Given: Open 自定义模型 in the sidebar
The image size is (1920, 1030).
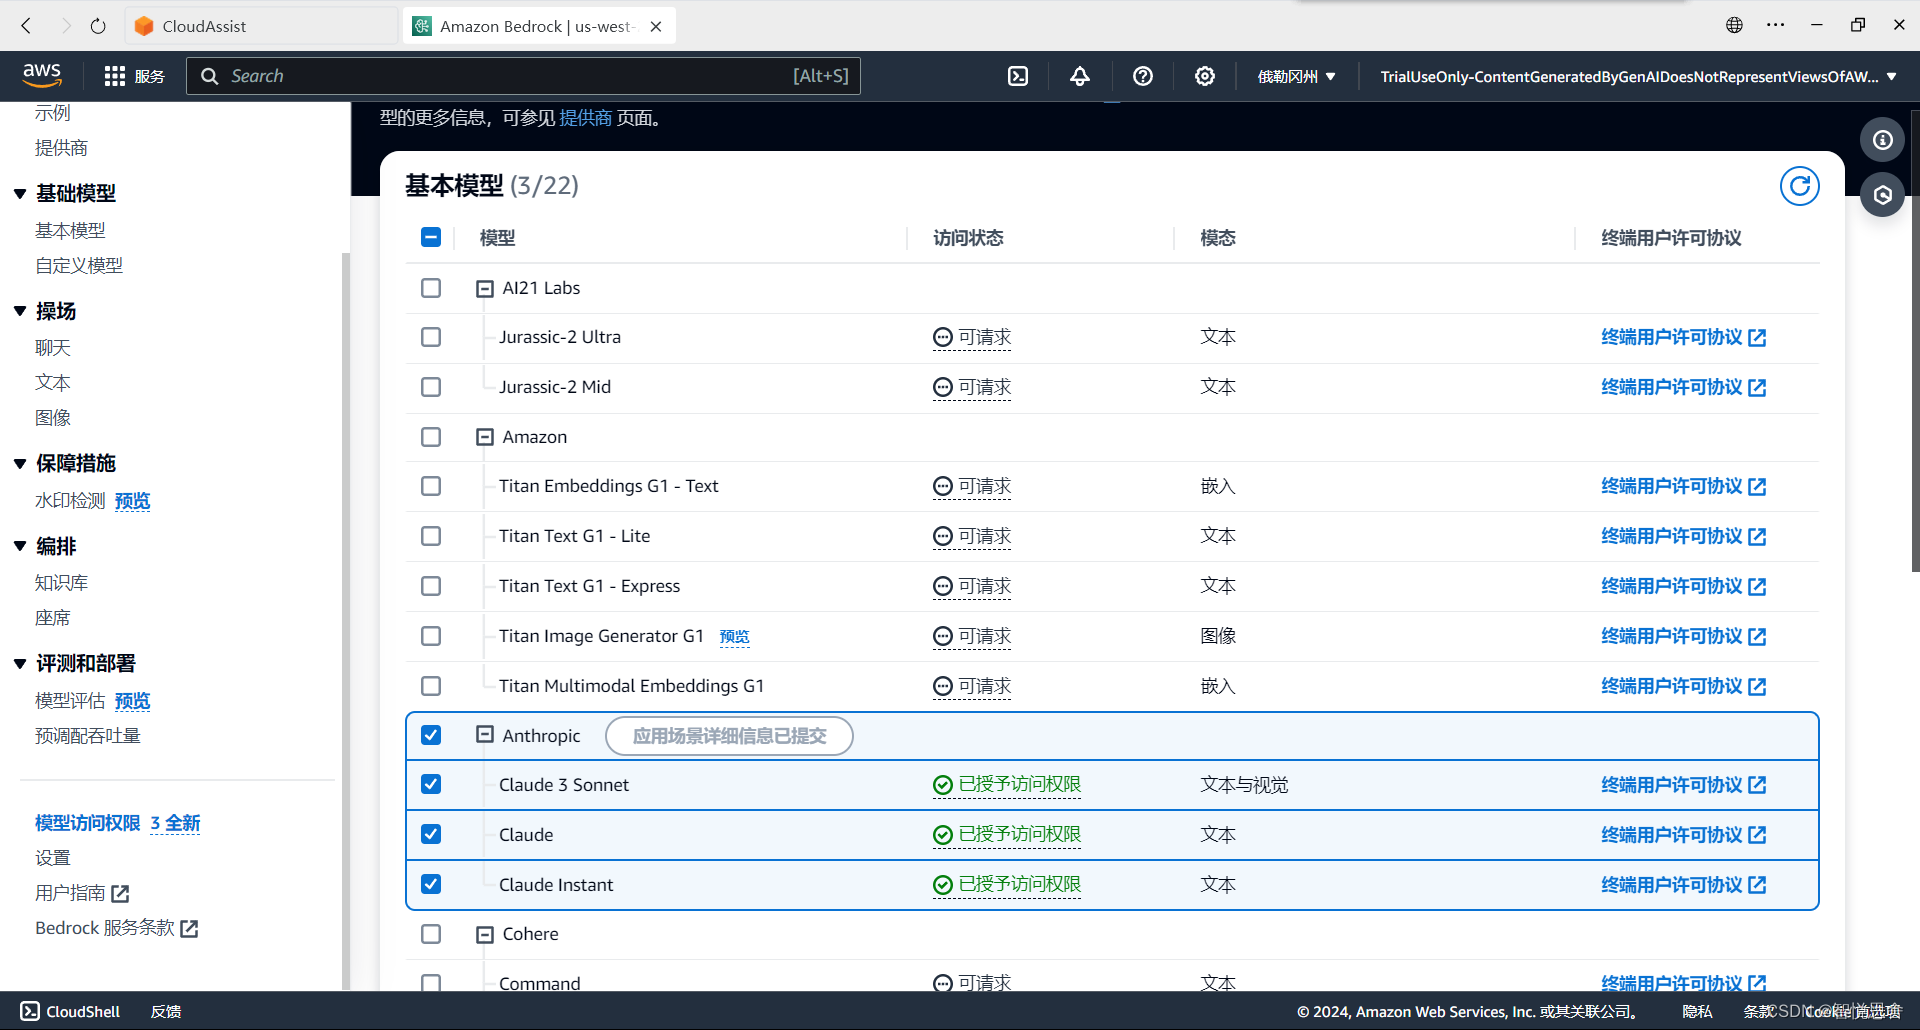Looking at the screenshot, I should pos(79,266).
